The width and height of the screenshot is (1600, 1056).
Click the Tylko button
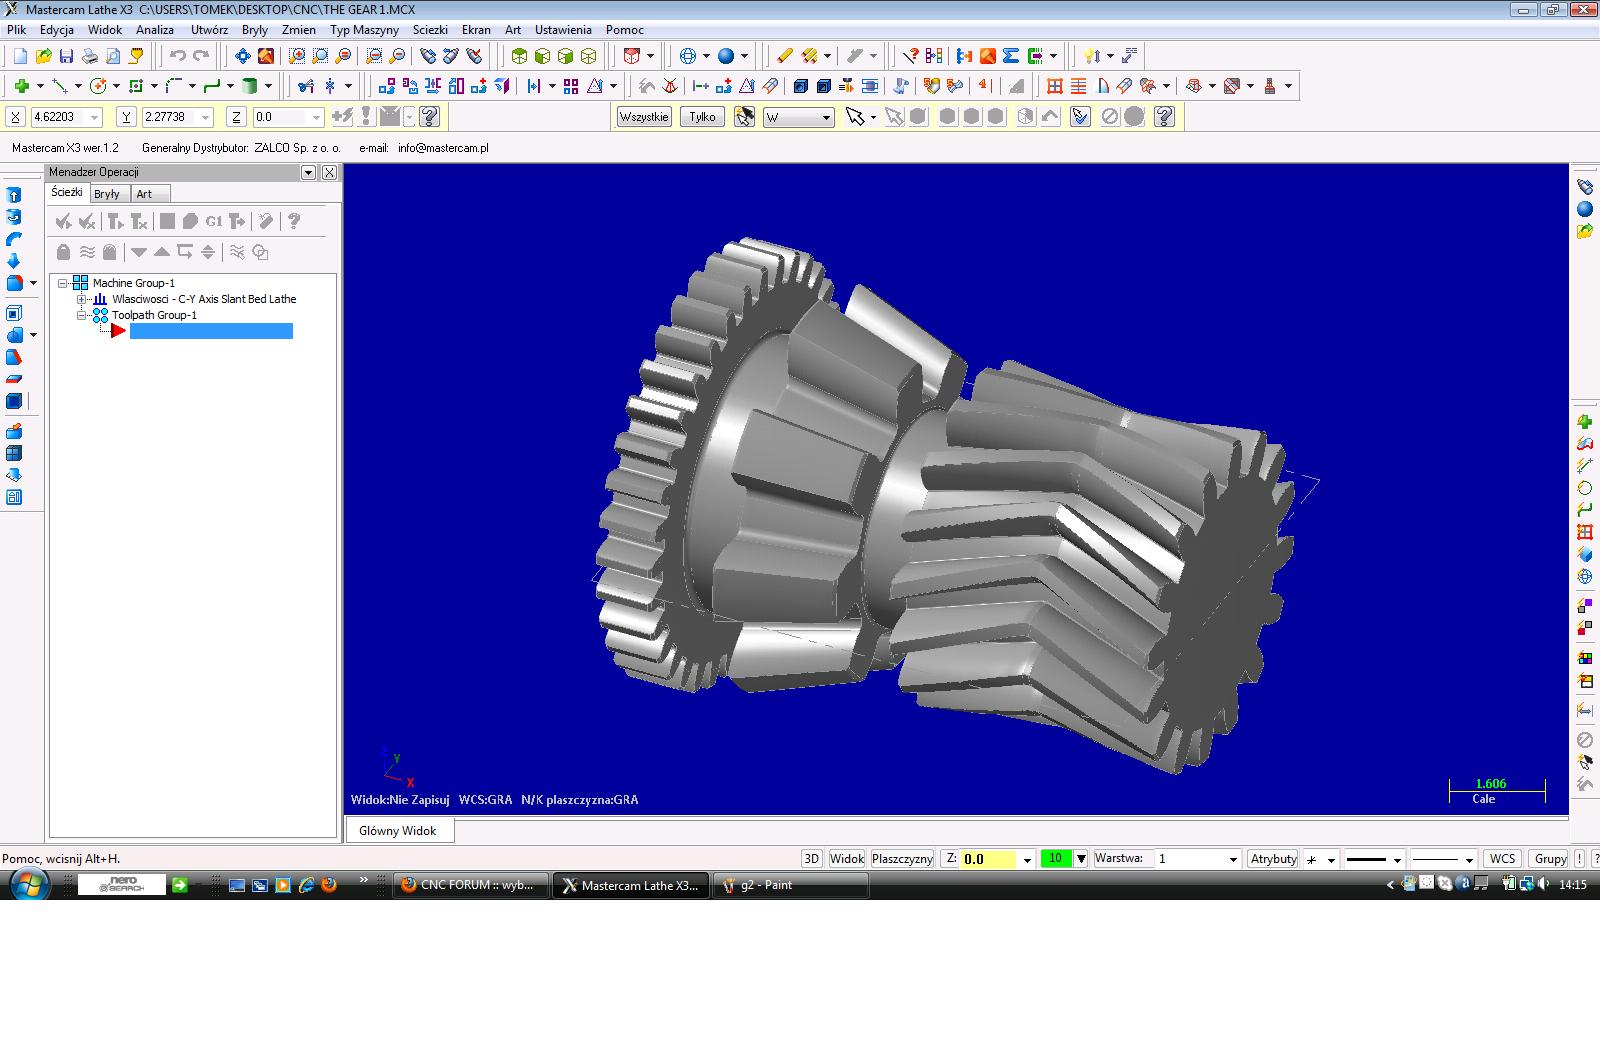[702, 117]
